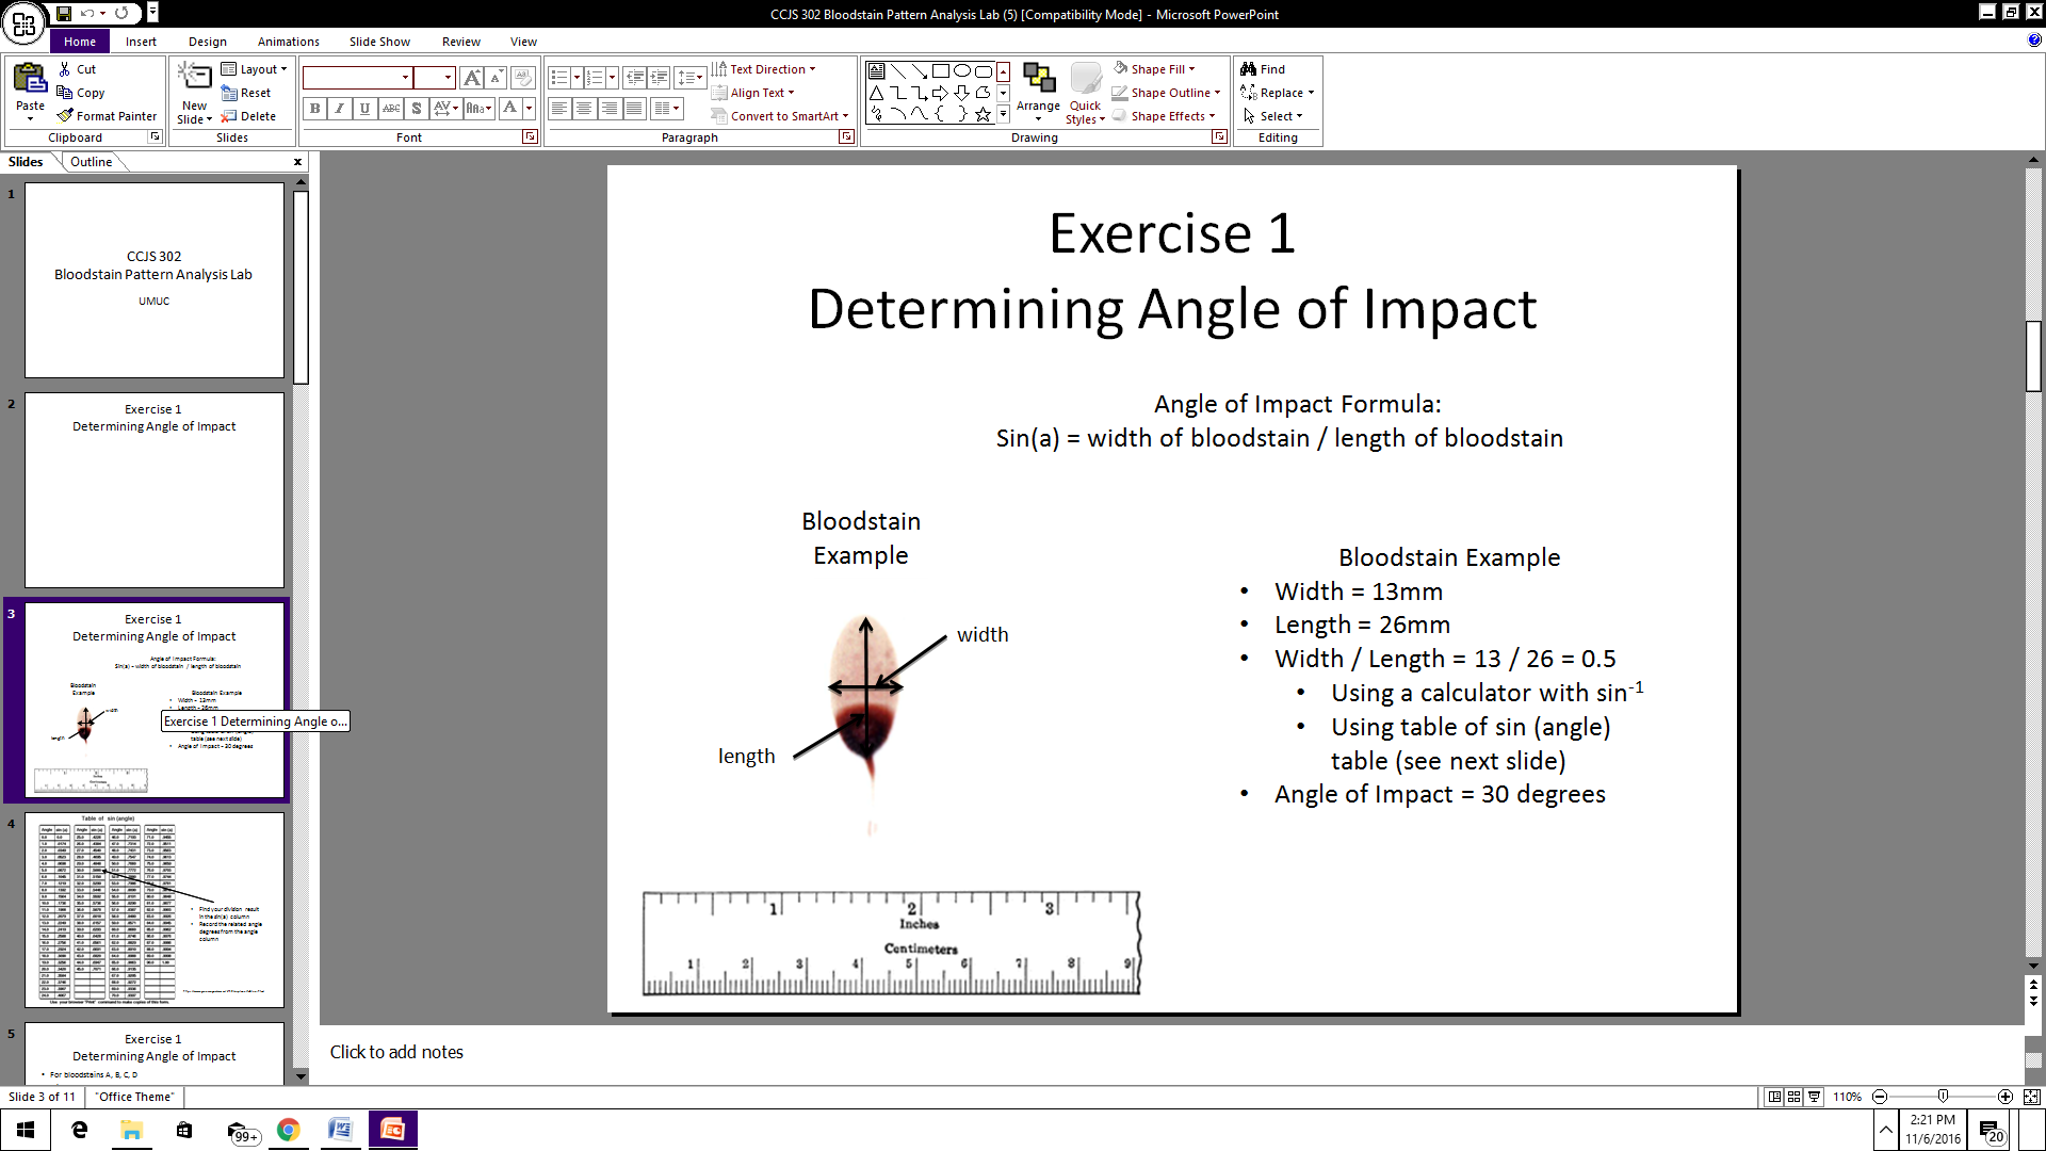Toggle the Slides panel view
The image size is (2046, 1151).
pos(27,162)
